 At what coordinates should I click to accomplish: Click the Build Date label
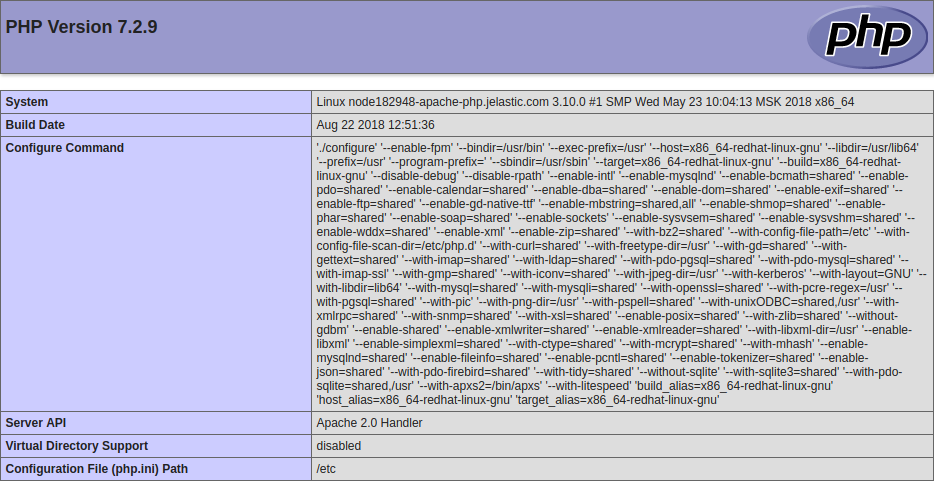35,125
